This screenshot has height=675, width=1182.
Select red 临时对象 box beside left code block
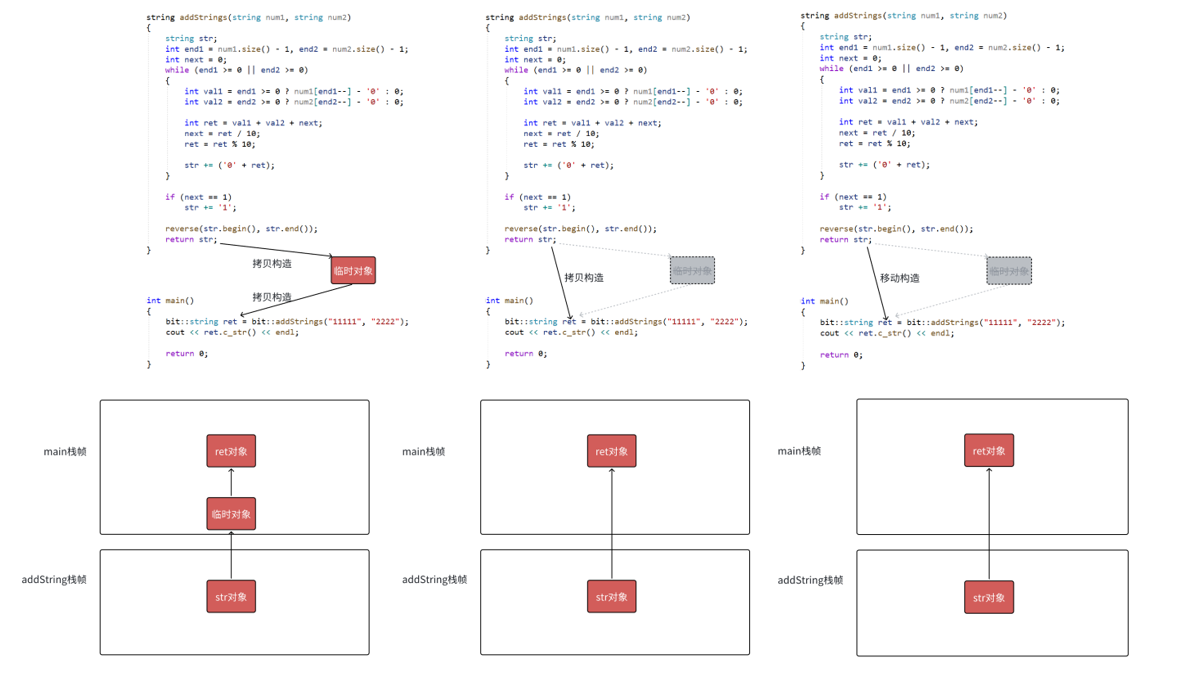[353, 270]
